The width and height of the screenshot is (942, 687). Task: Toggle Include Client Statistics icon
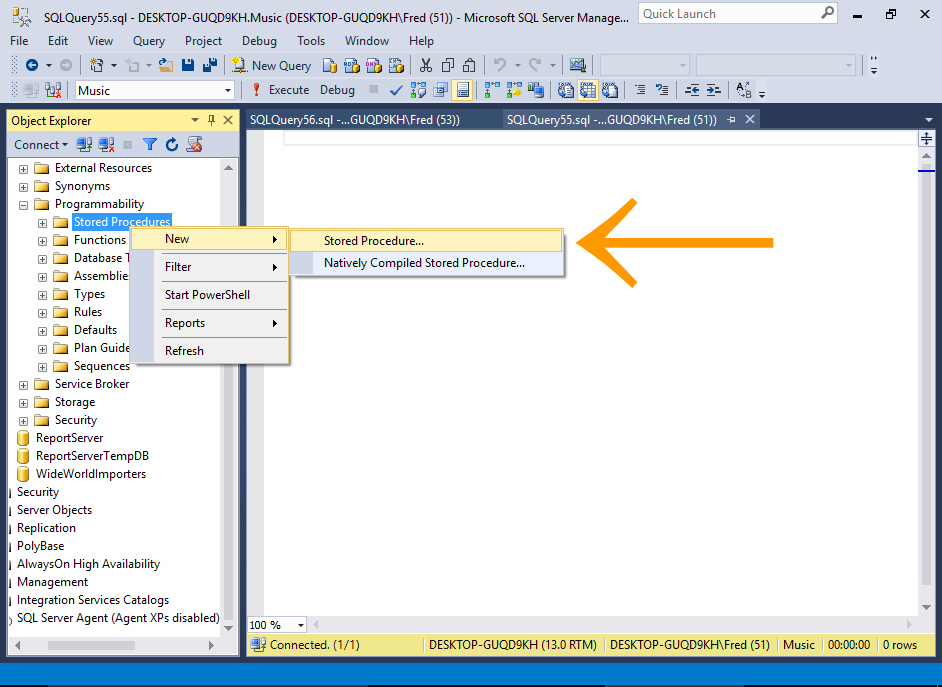[x=536, y=91]
